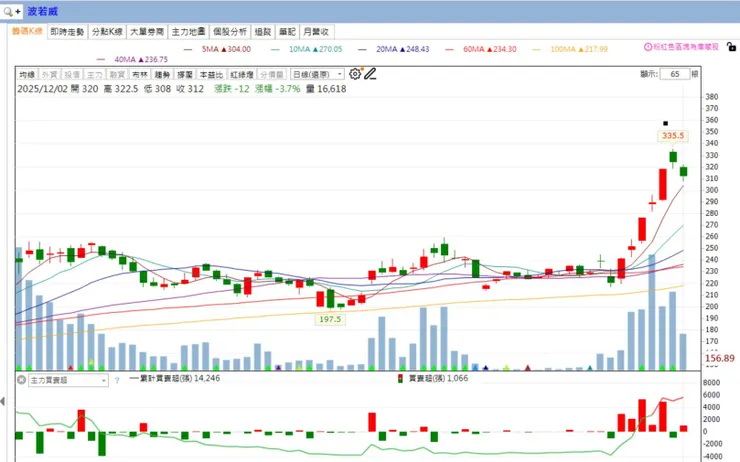The height and width of the screenshot is (462, 740).
Task: Click the 買賣超(張) 1,066 legend
Action: click(x=433, y=378)
